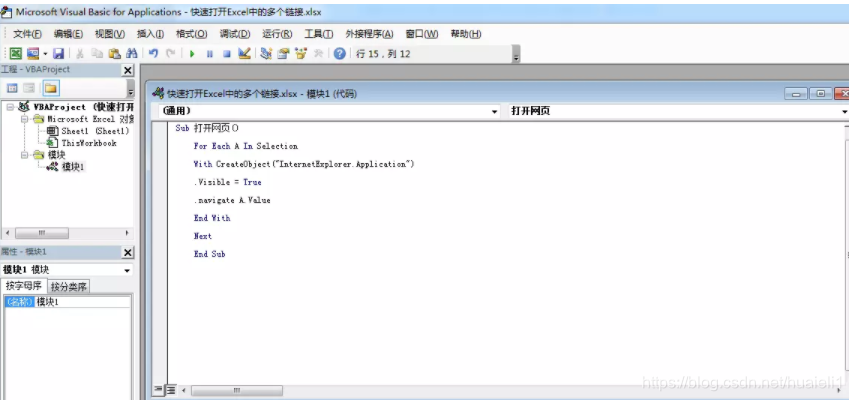Minimize the 模块1 code window
851x401 pixels.
click(796, 94)
